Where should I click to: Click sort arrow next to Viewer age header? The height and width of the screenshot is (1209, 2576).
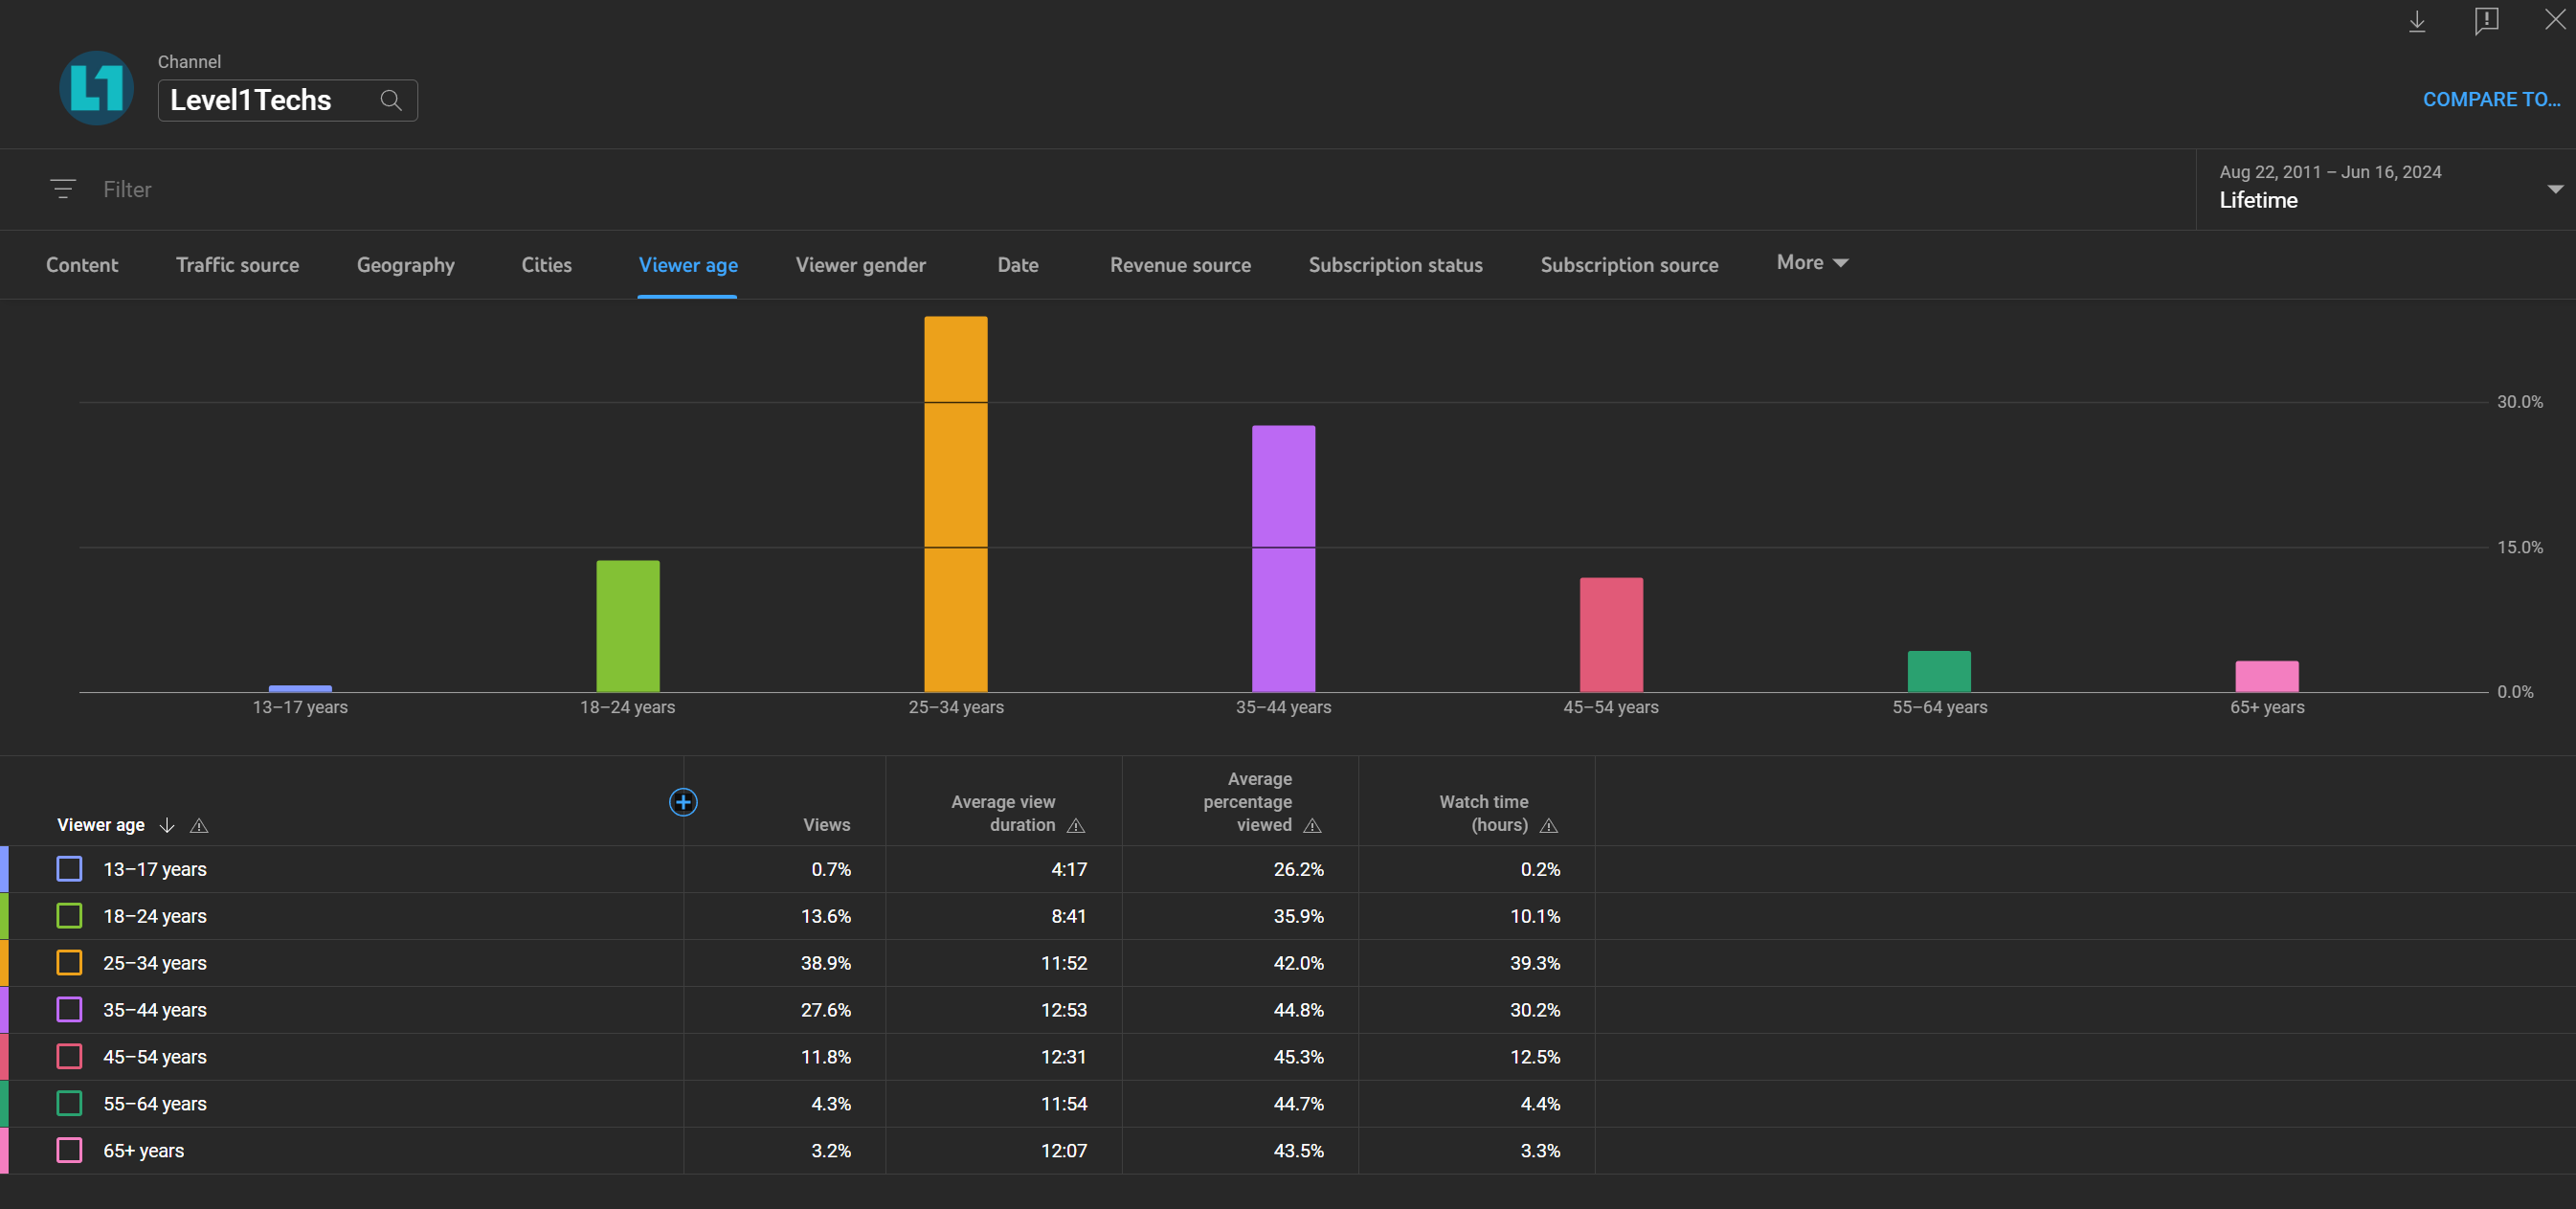click(x=167, y=826)
